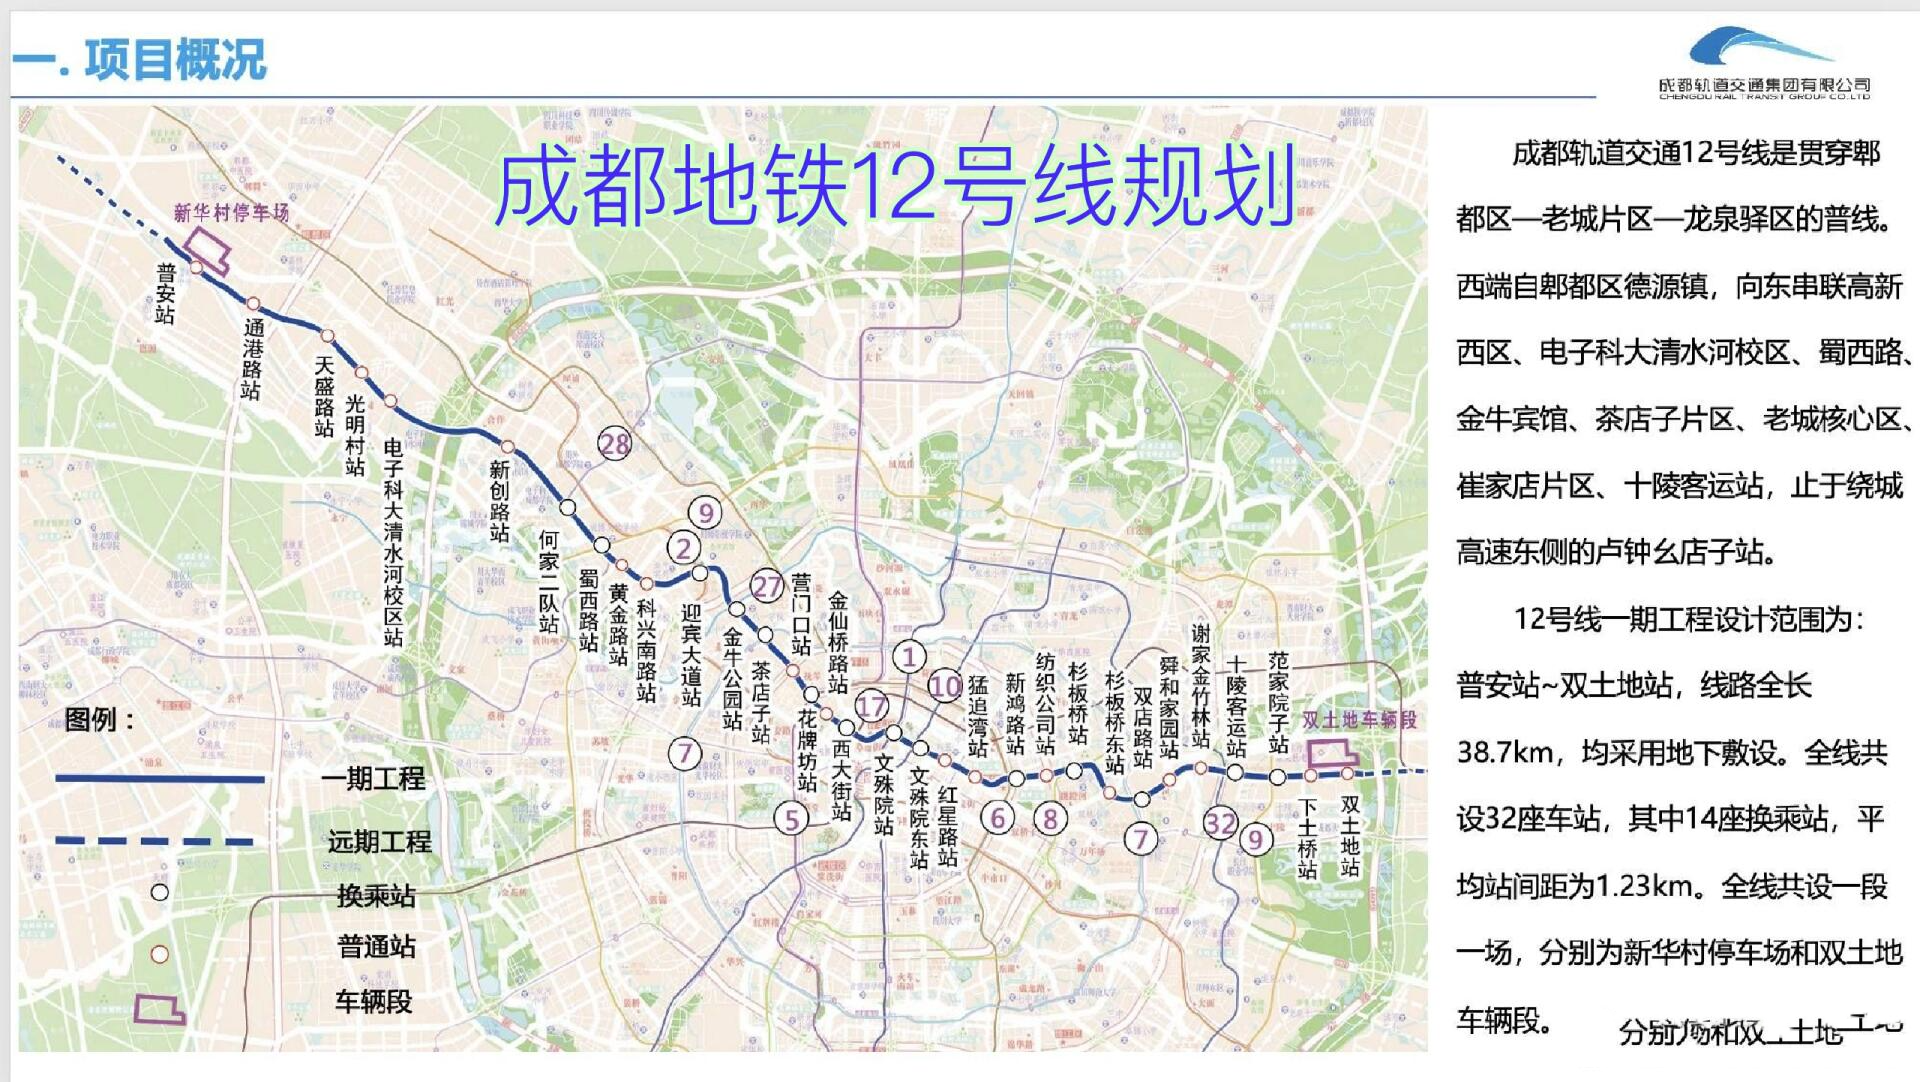This screenshot has height=1082, width=1920.
Task: Click the circled line 27 marker
Action: 767,586
